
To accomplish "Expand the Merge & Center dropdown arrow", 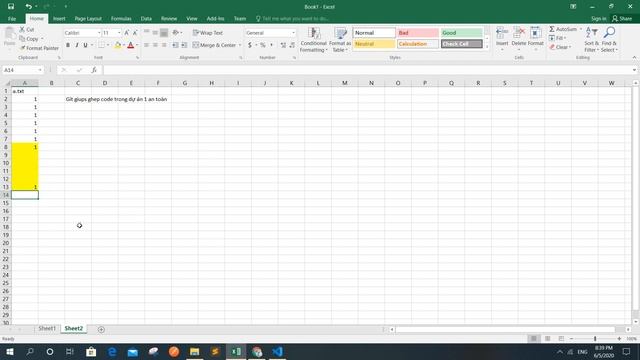I will coord(240,45).
